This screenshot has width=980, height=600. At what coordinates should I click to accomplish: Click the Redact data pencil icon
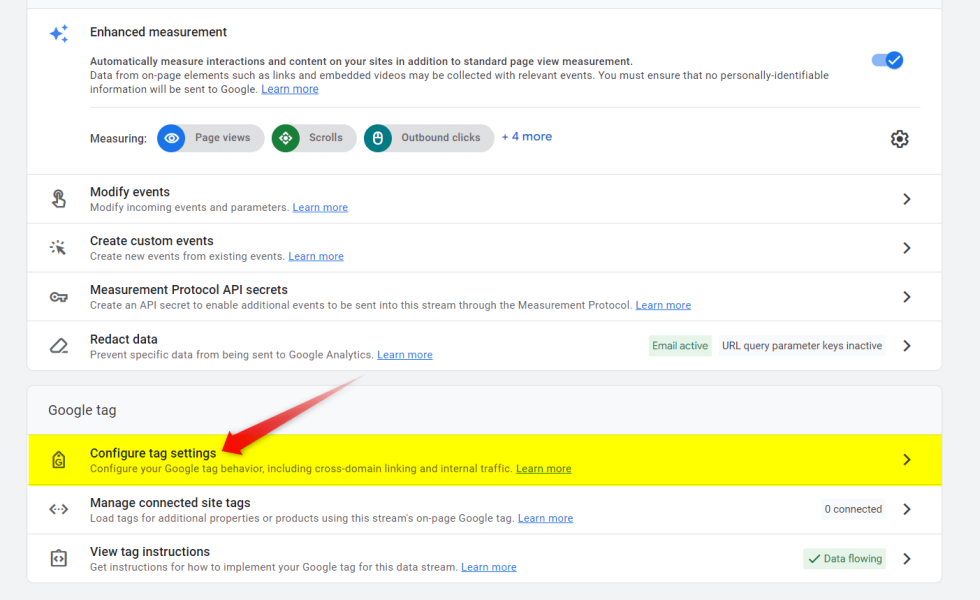pos(58,345)
